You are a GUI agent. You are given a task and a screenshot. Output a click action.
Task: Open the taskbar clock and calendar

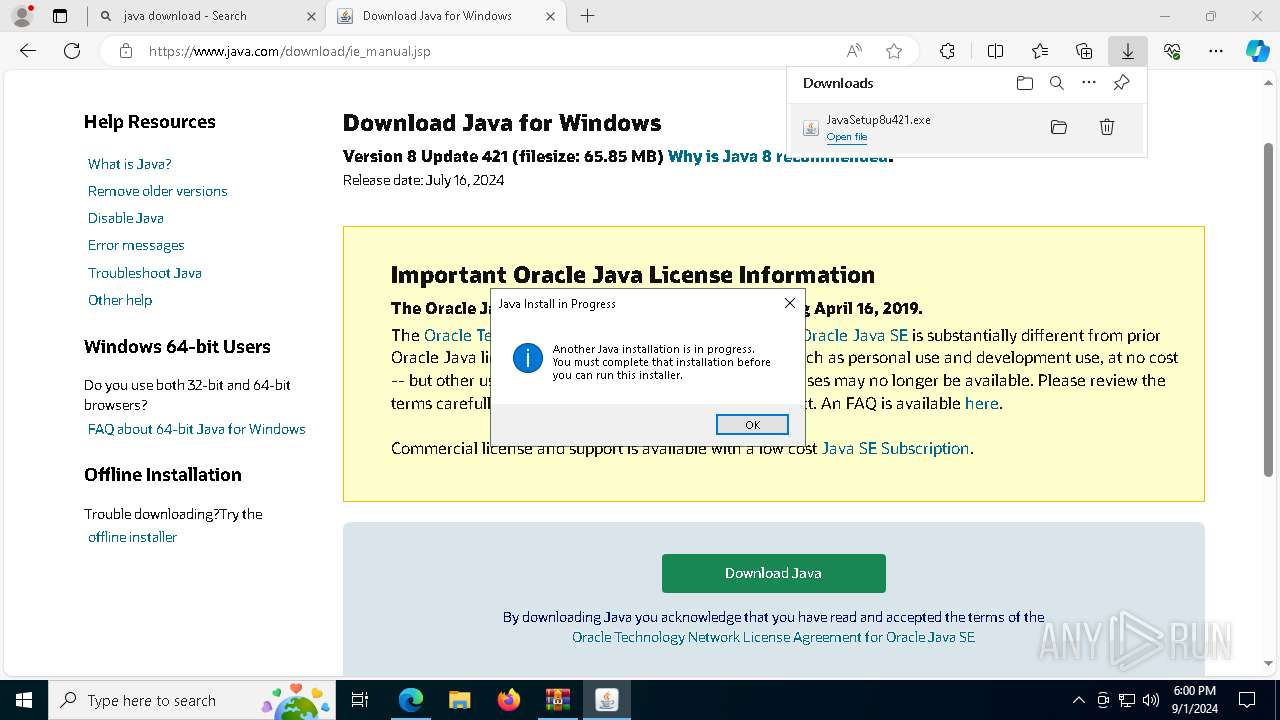1194,700
